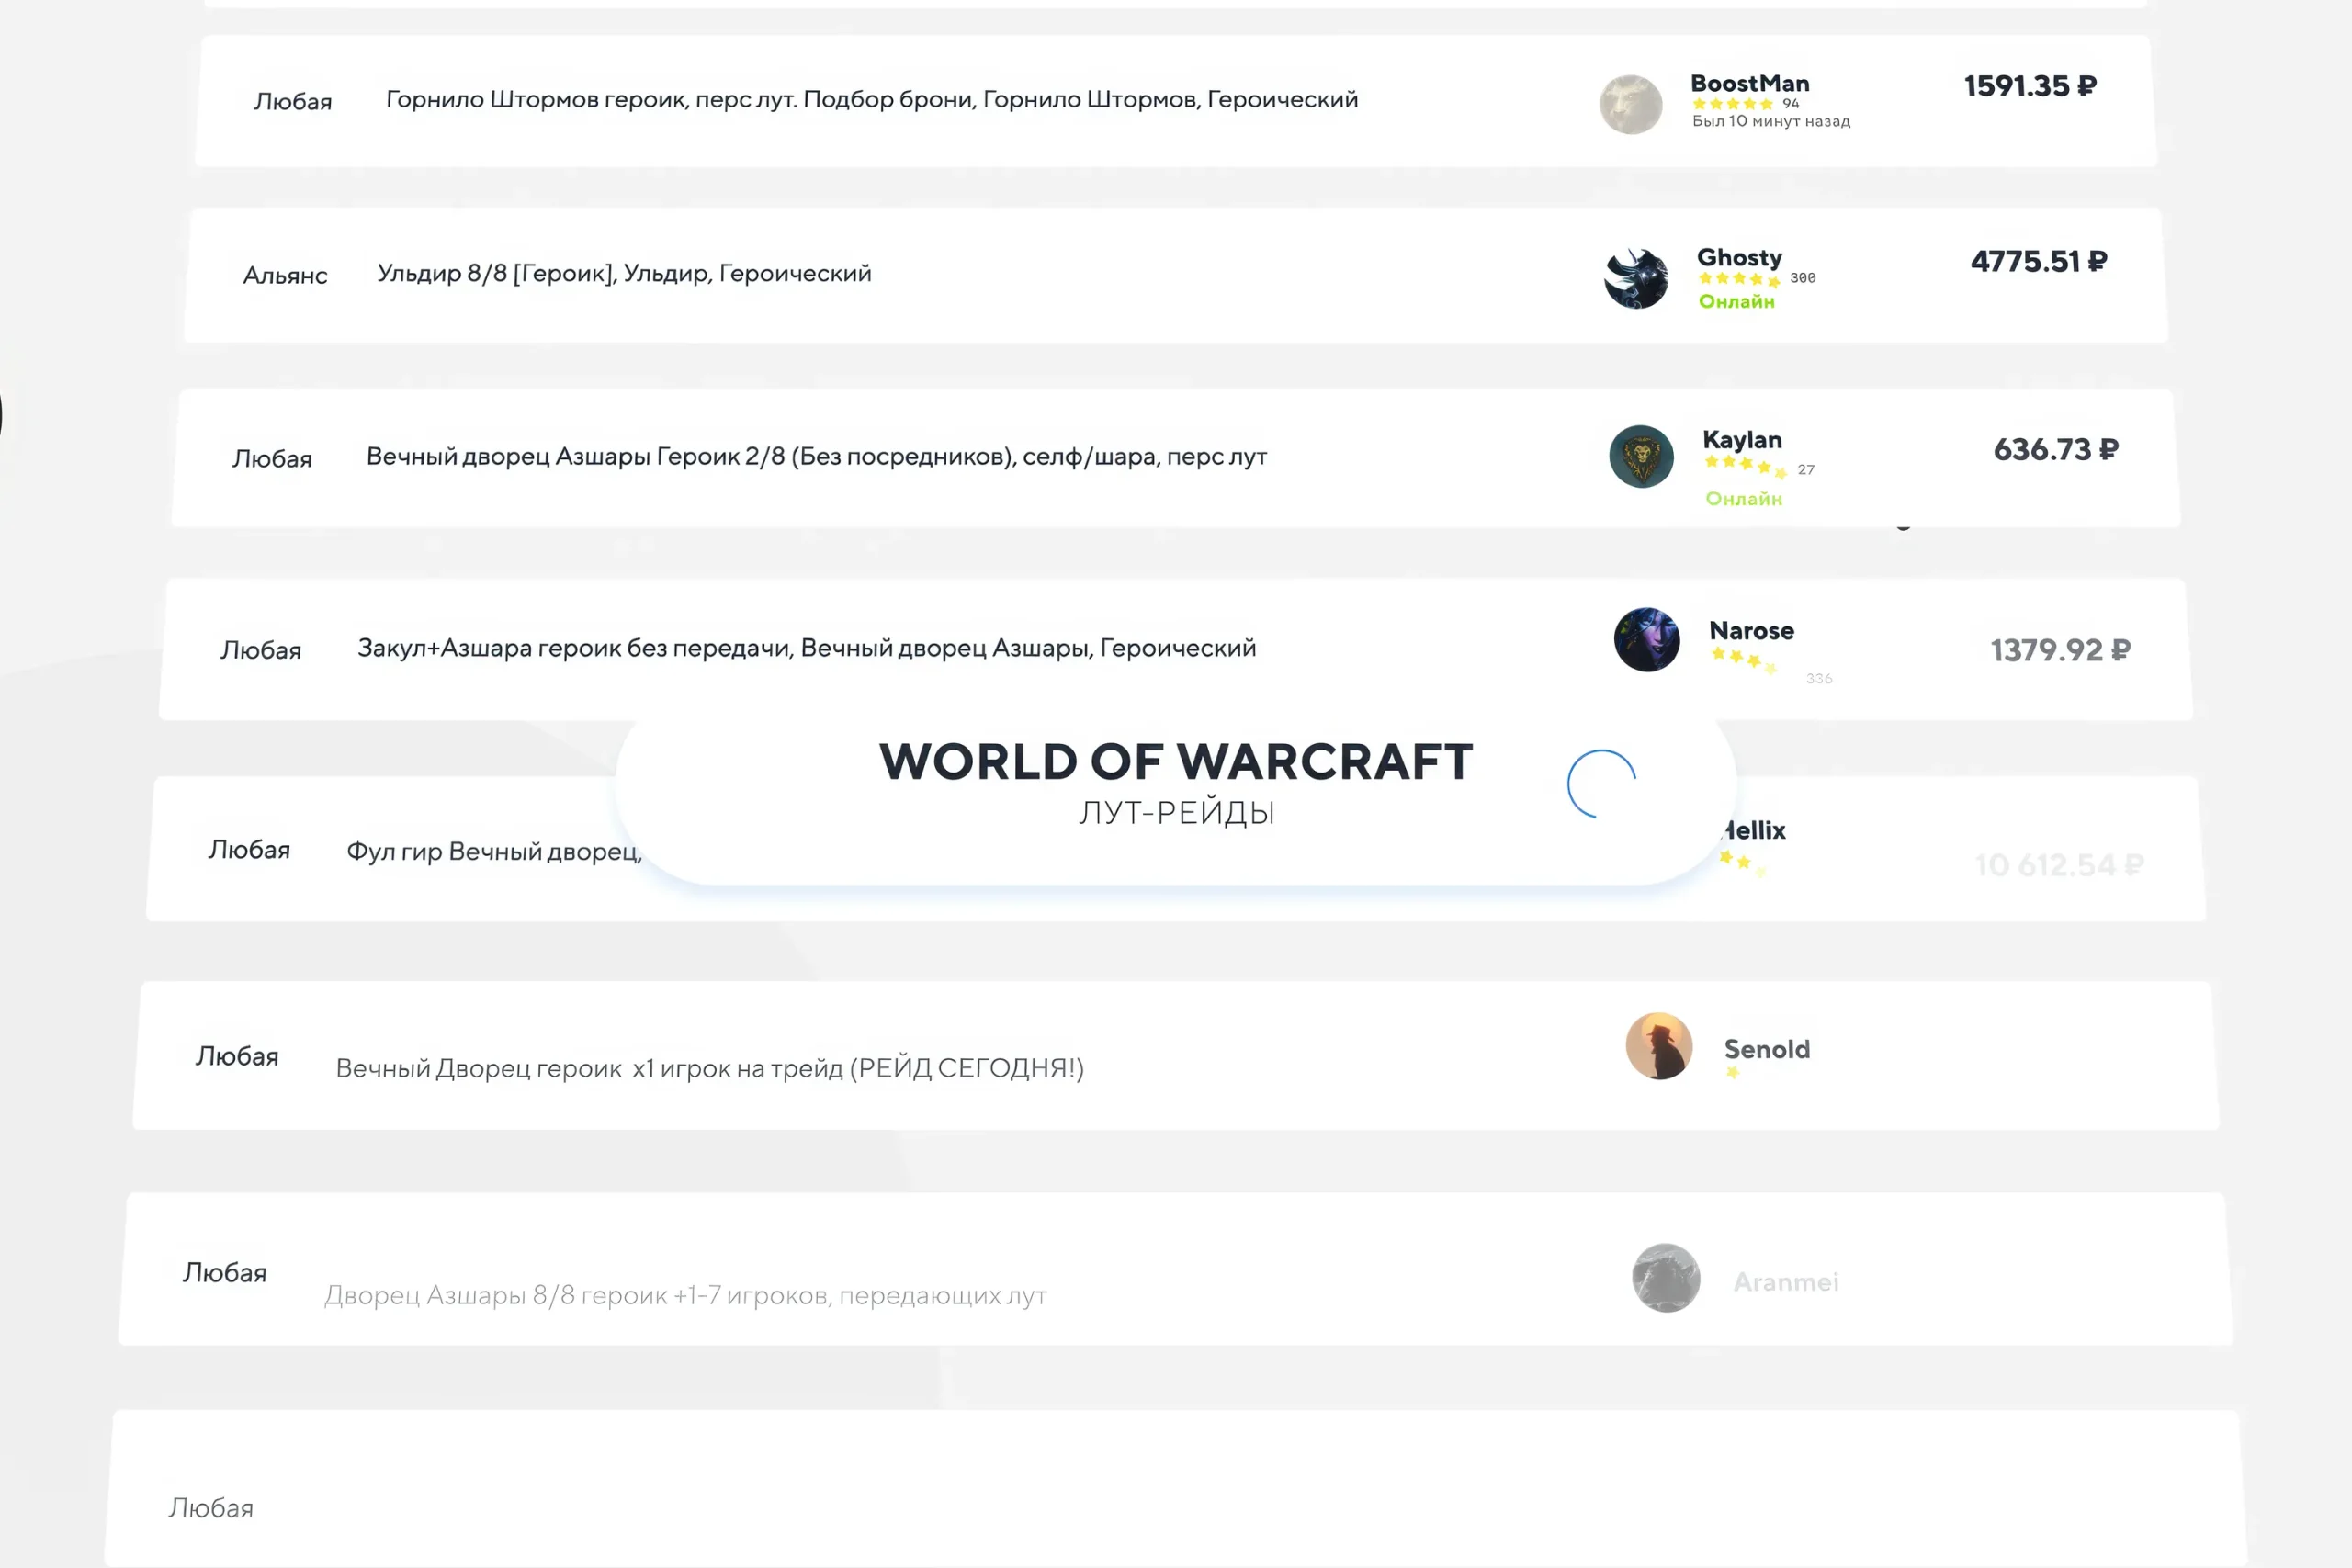Open Senold seller profile name
Viewport: 2352px width, 1568px height.
pos(1767,1049)
